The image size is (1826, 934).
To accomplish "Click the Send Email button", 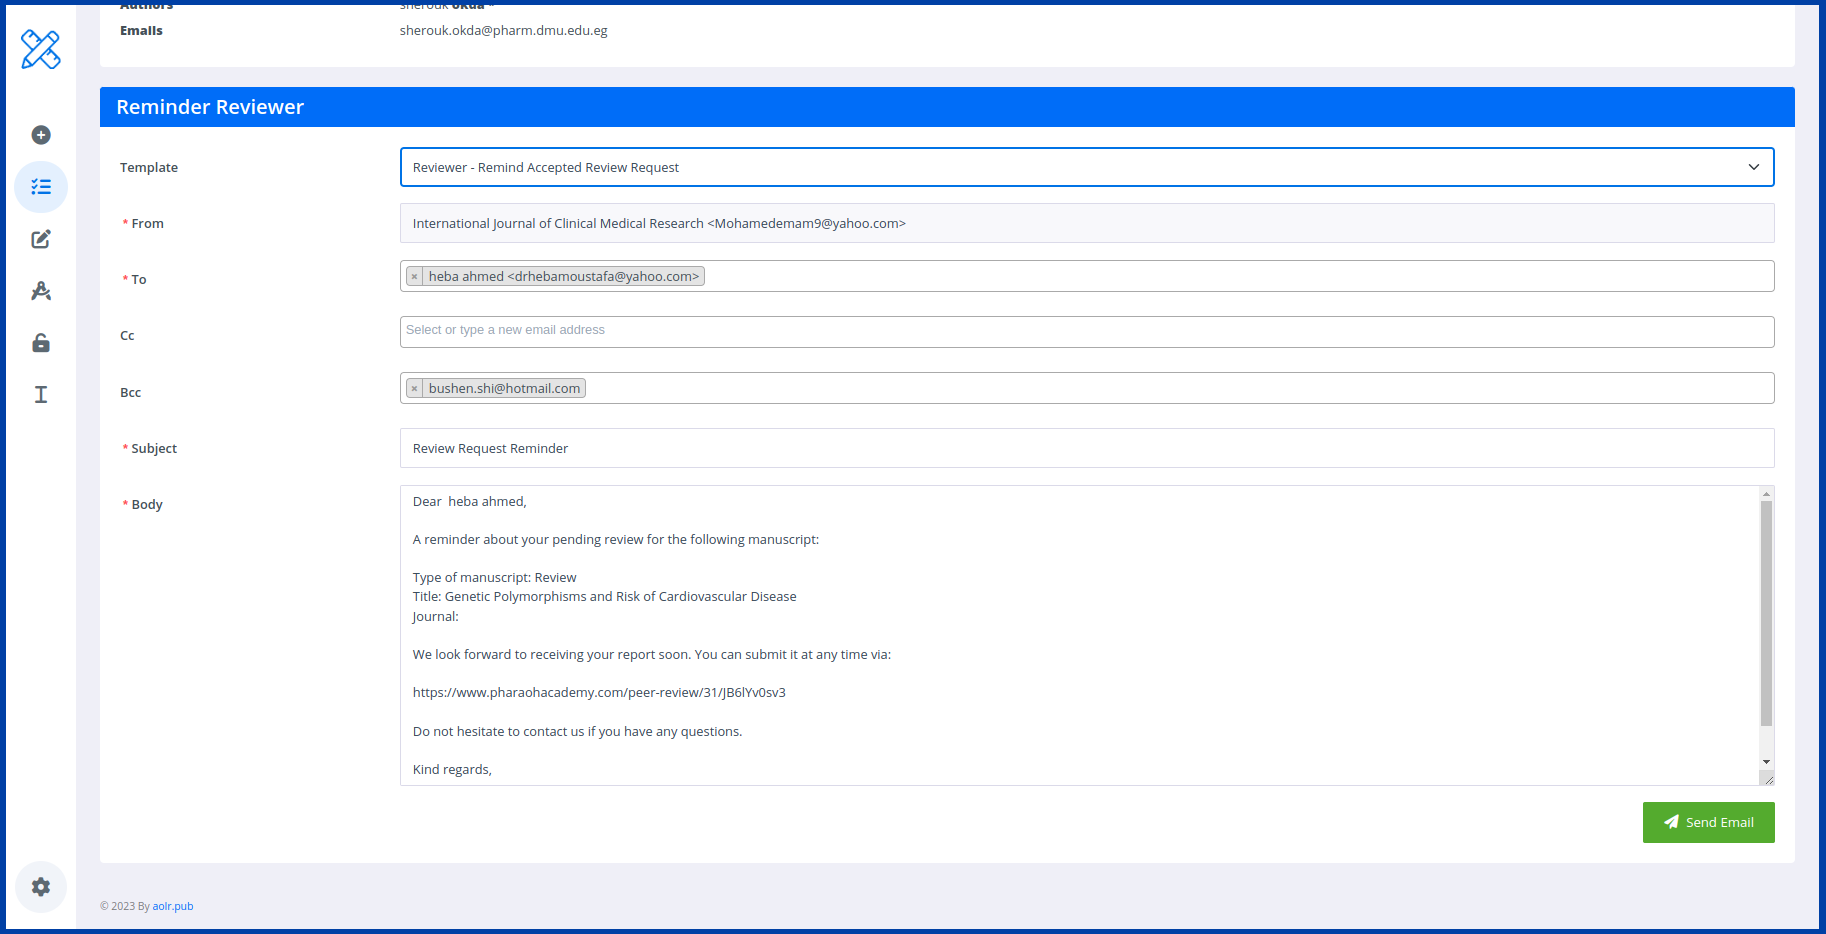I will pyautogui.click(x=1708, y=822).
